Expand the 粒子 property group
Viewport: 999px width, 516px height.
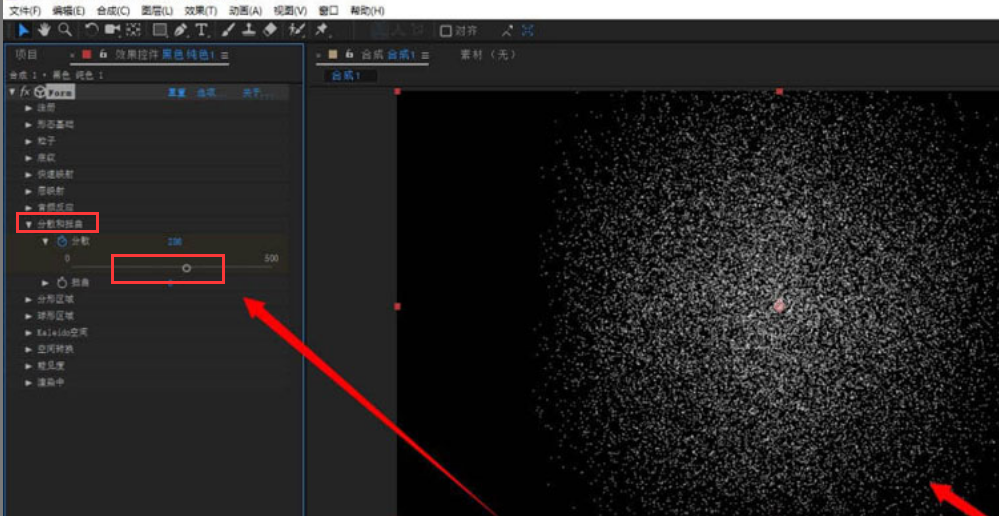coord(28,141)
